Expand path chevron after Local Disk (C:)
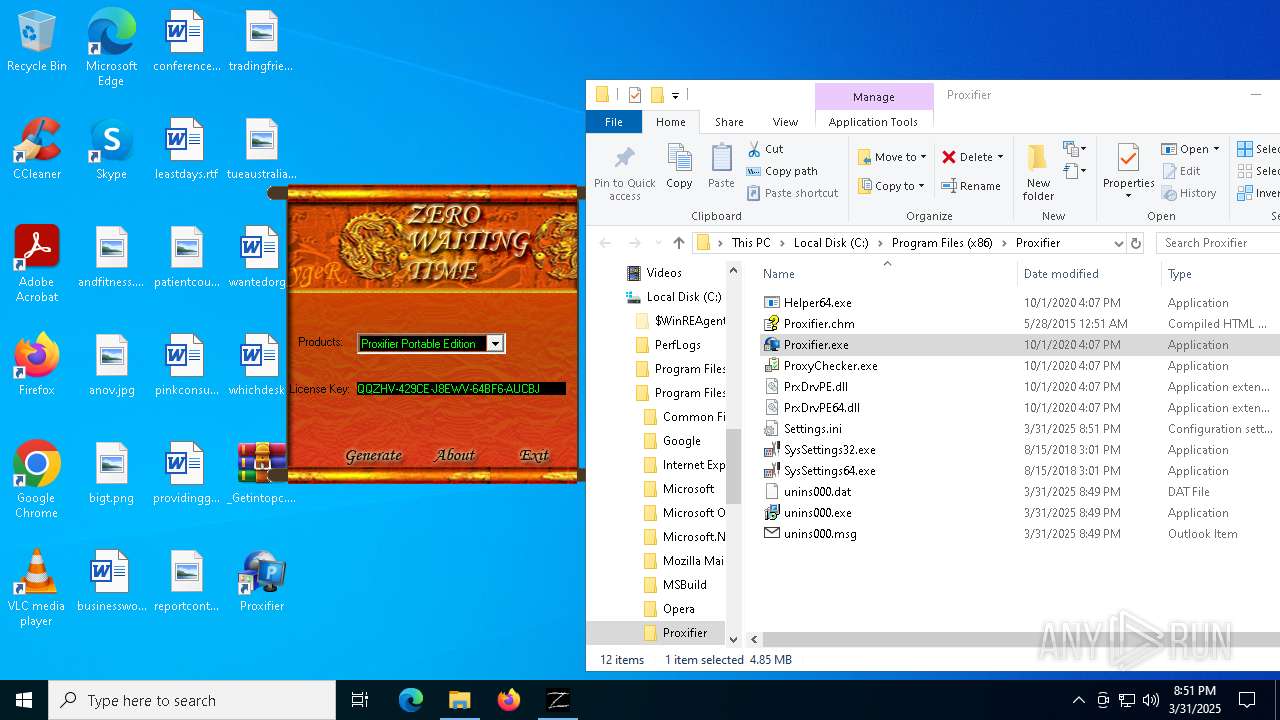The image size is (1280, 720). click(x=880, y=243)
